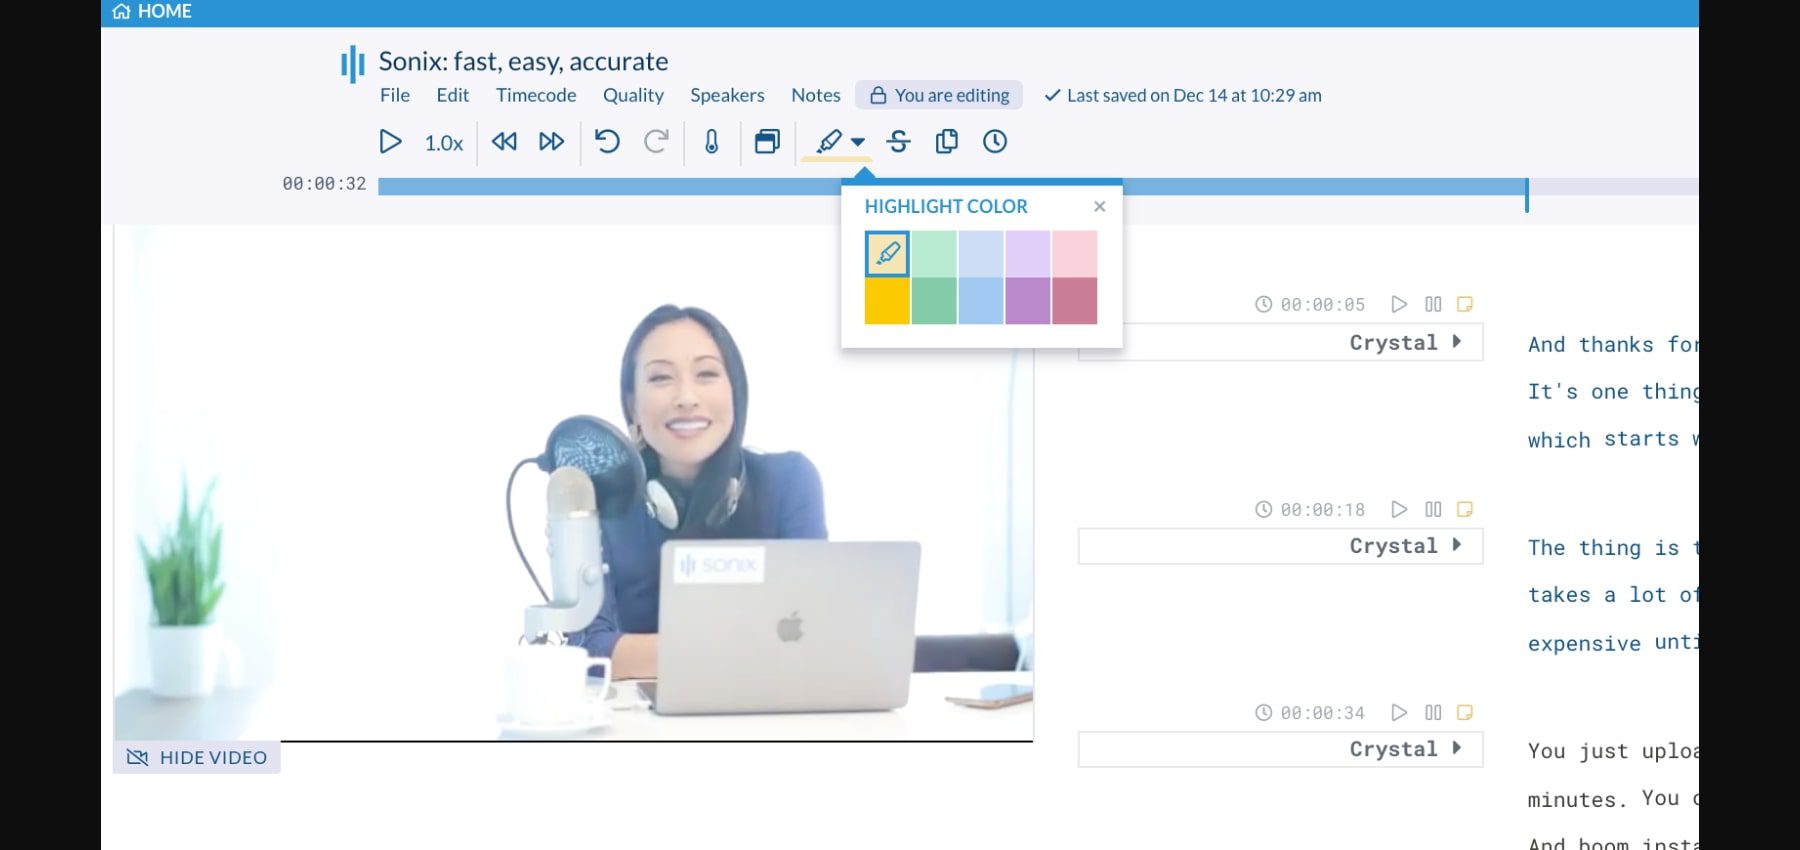
Task: Go to HOME page
Action: pos(152,12)
